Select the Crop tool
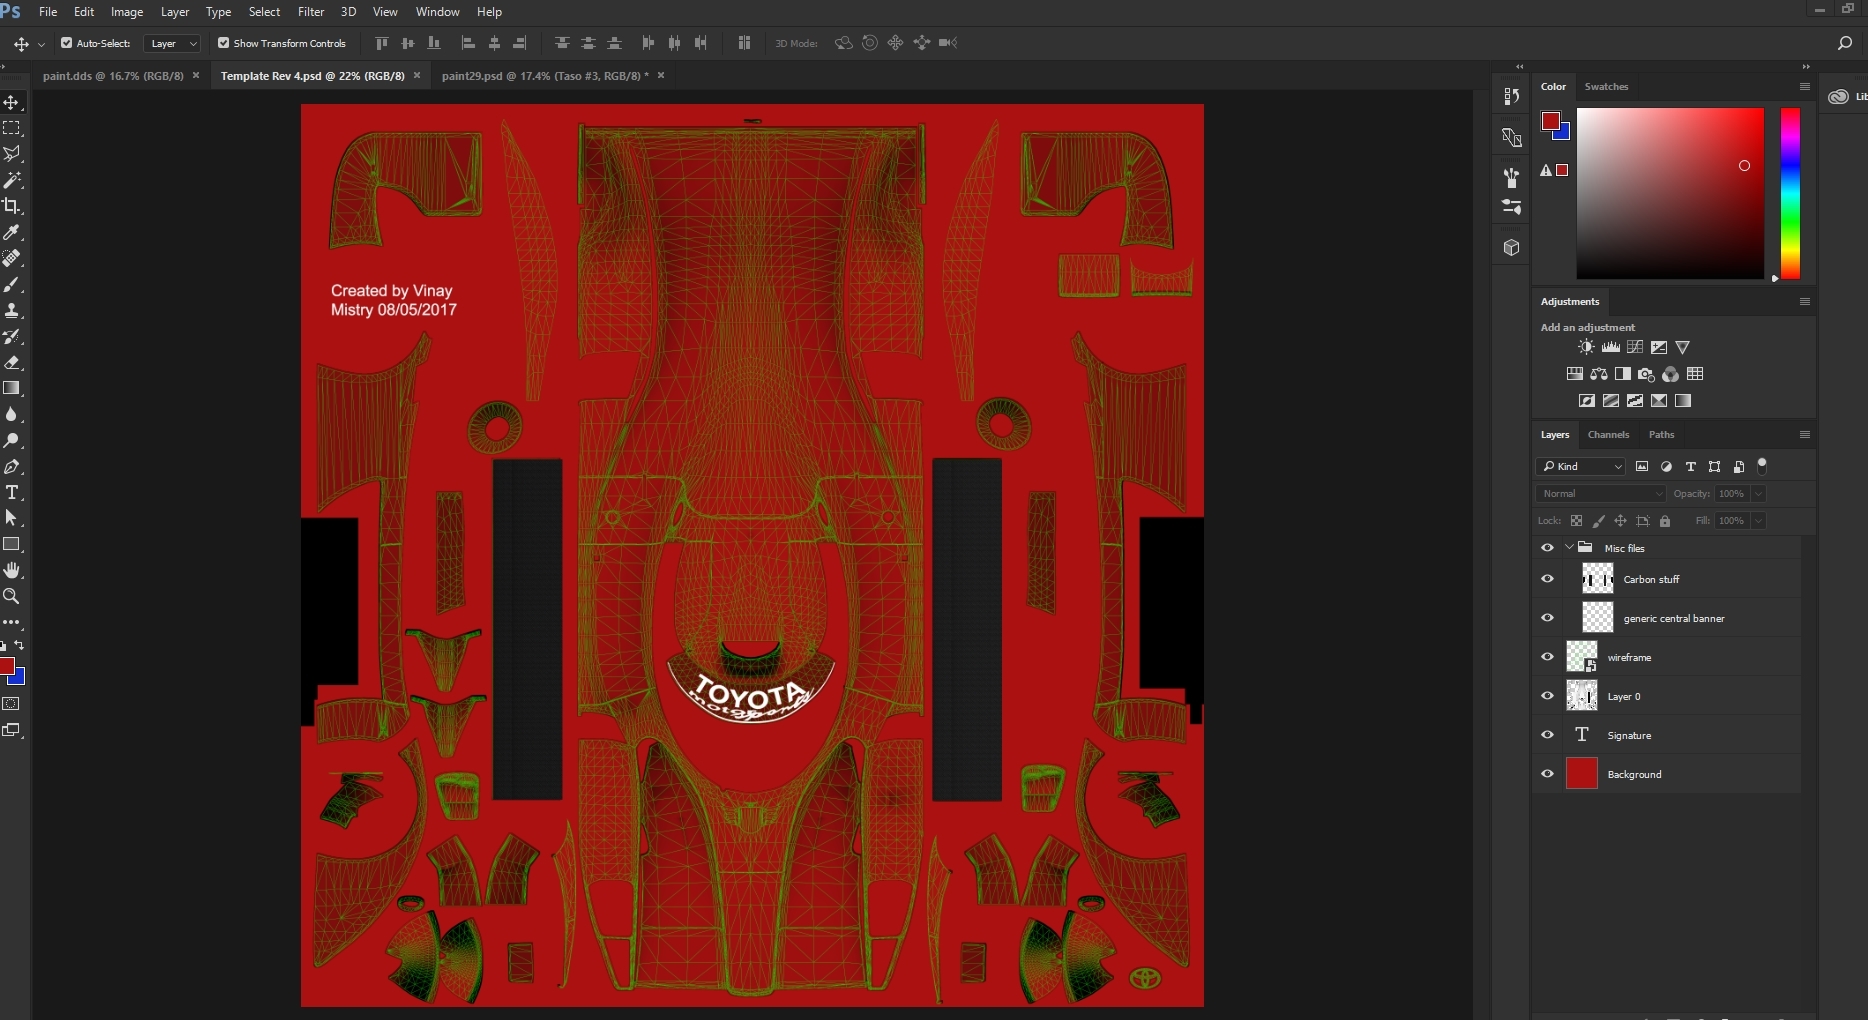Viewport: 1868px width, 1020px height. click(x=12, y=206)
